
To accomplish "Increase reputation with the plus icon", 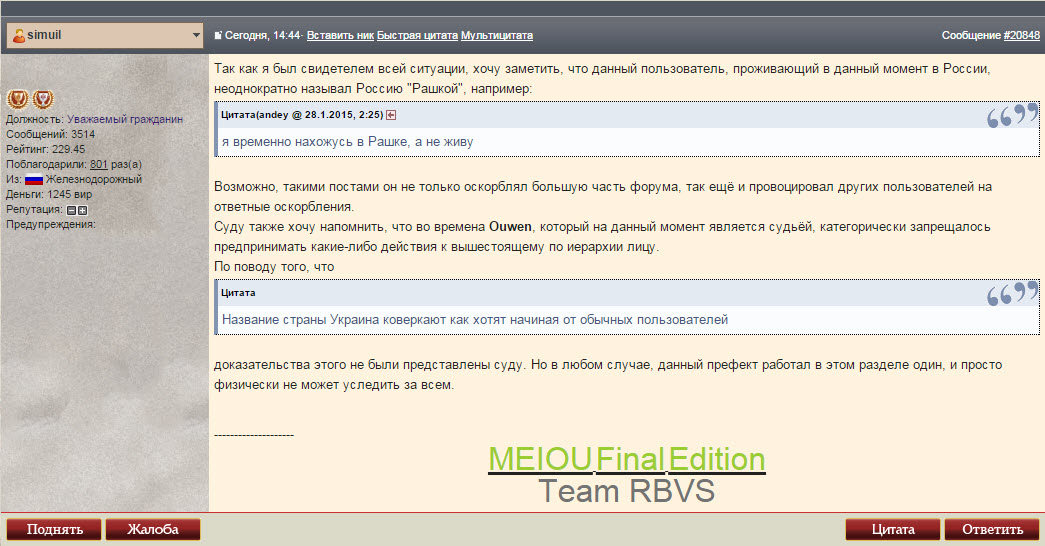I will pos(83,210).
